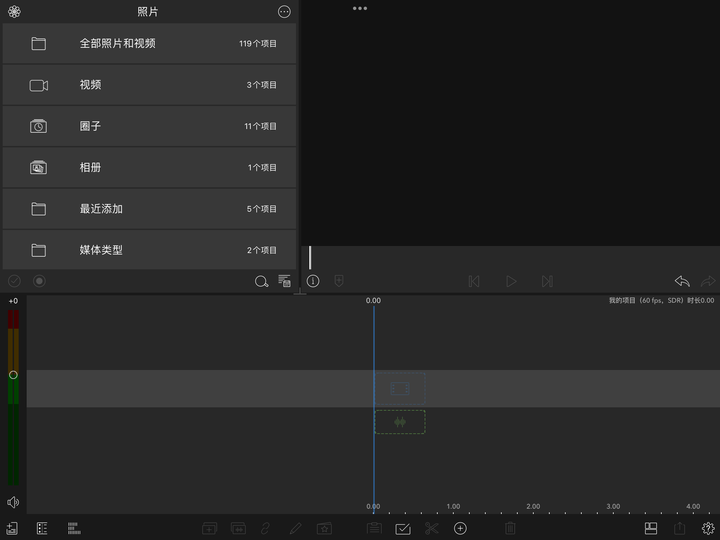Click the 119个项目 count label
The width and height of the screenshot is (720, 540).
point(258,44)
